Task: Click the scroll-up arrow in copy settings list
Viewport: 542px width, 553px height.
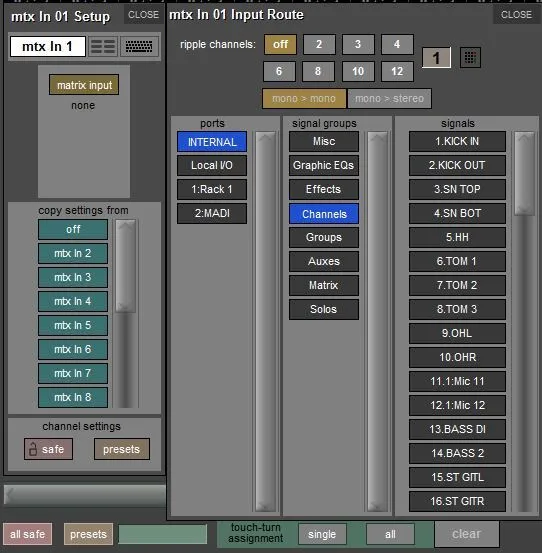Action: [126, 226]
